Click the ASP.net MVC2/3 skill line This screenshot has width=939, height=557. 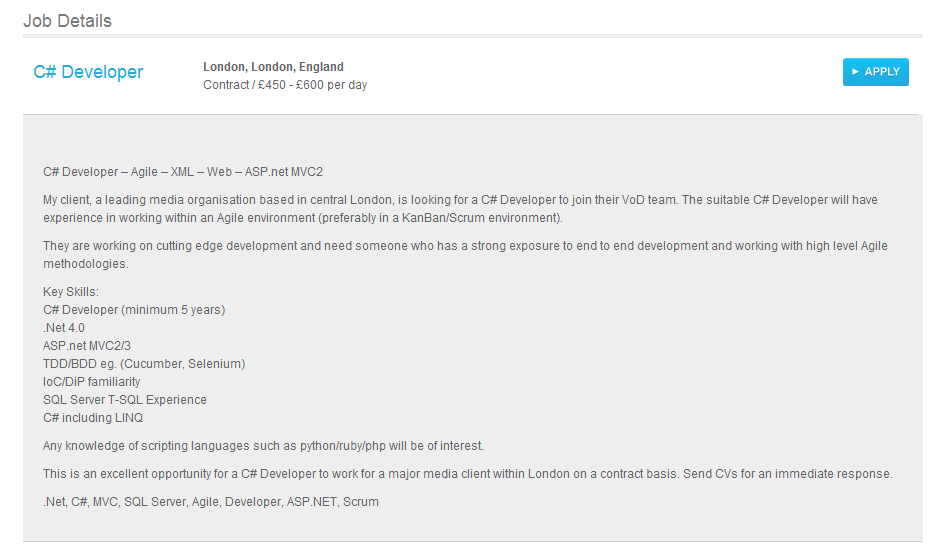point(87,346)
